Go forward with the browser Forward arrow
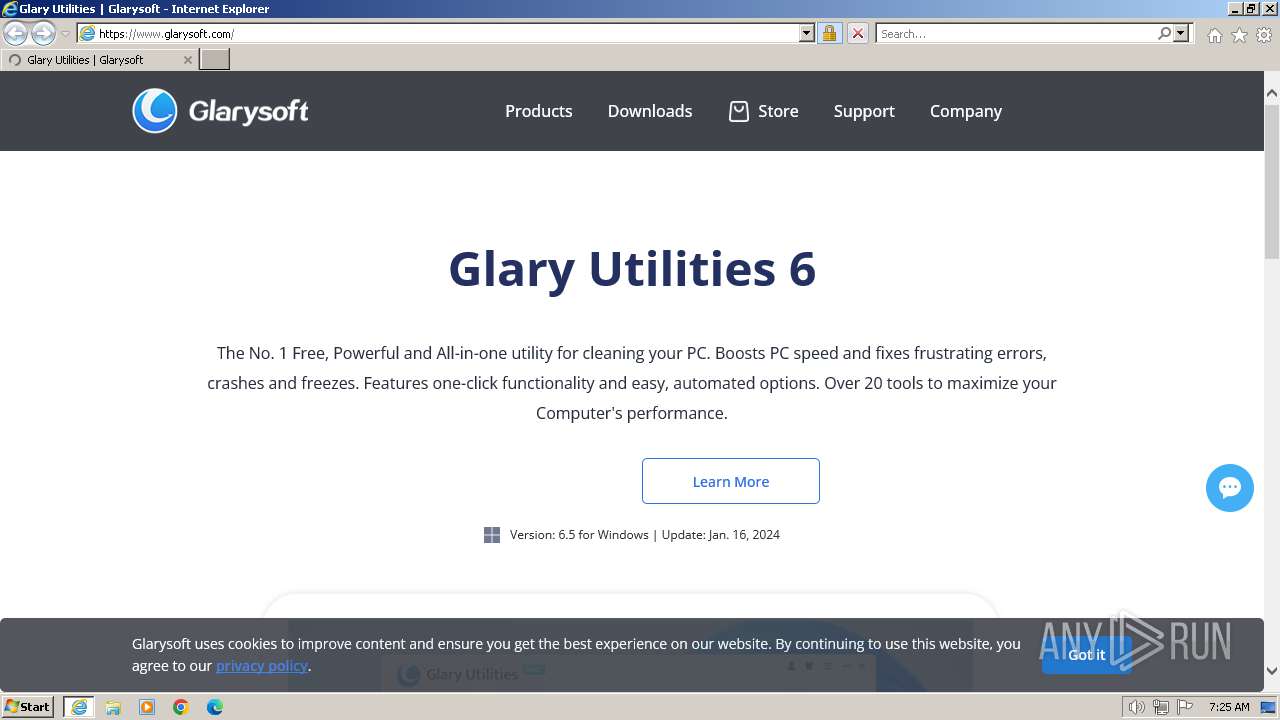 (43, 33)
